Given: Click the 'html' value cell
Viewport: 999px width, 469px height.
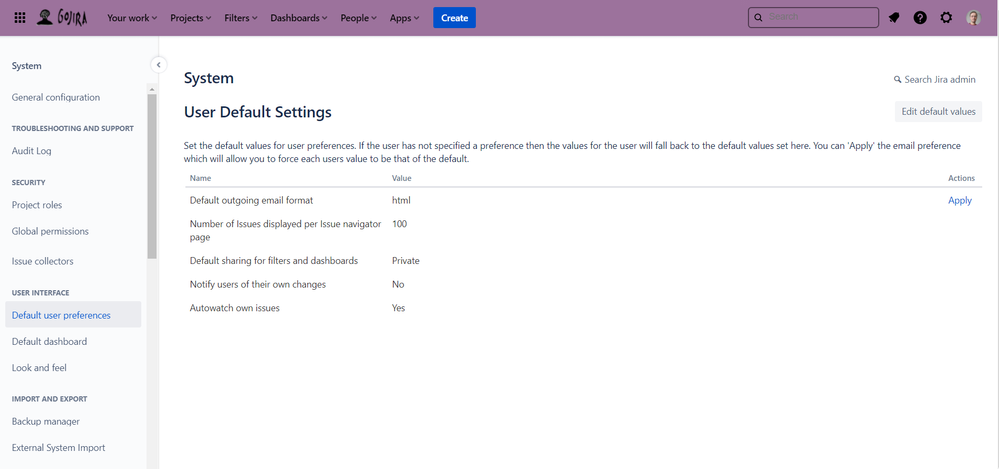Looking at the screenshot, I should coord(401,200).
